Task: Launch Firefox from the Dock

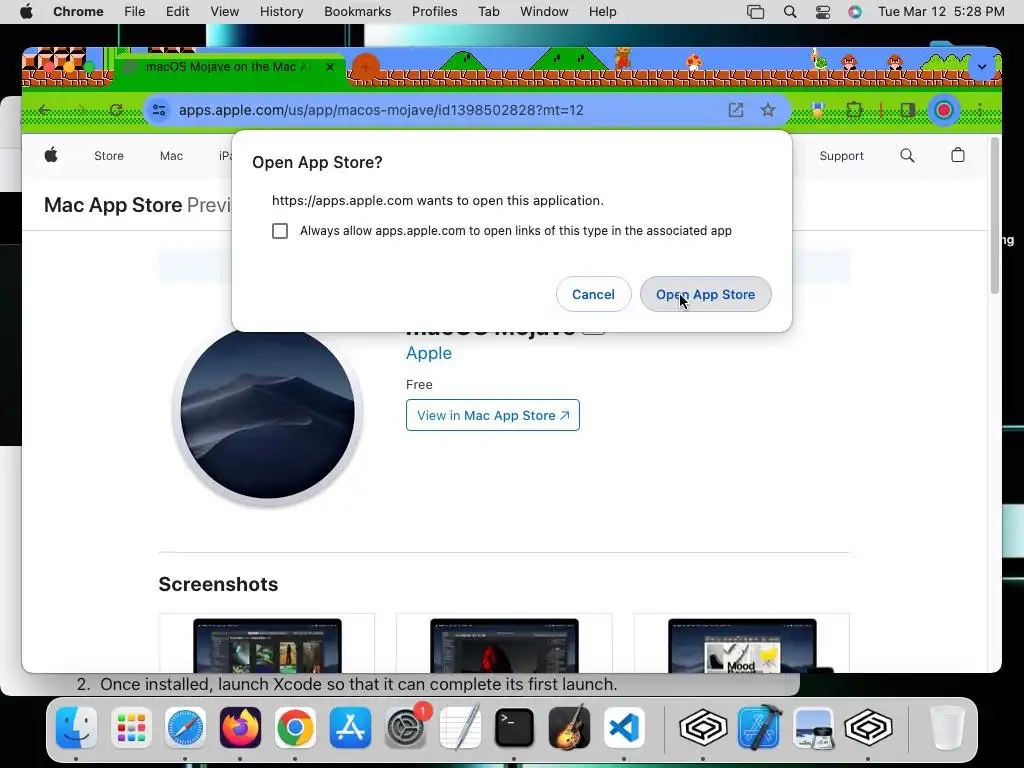Action: tap(240, 728)
